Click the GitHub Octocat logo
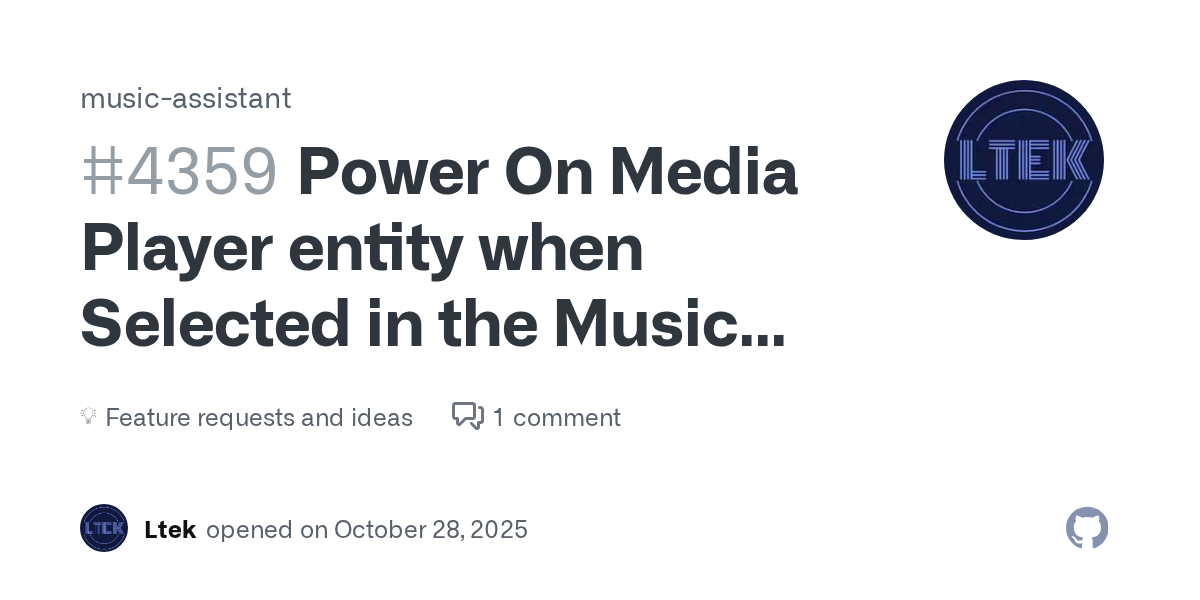This screenshot has height=600, width=1200. pyautogui.click(x=1087, y=528)
